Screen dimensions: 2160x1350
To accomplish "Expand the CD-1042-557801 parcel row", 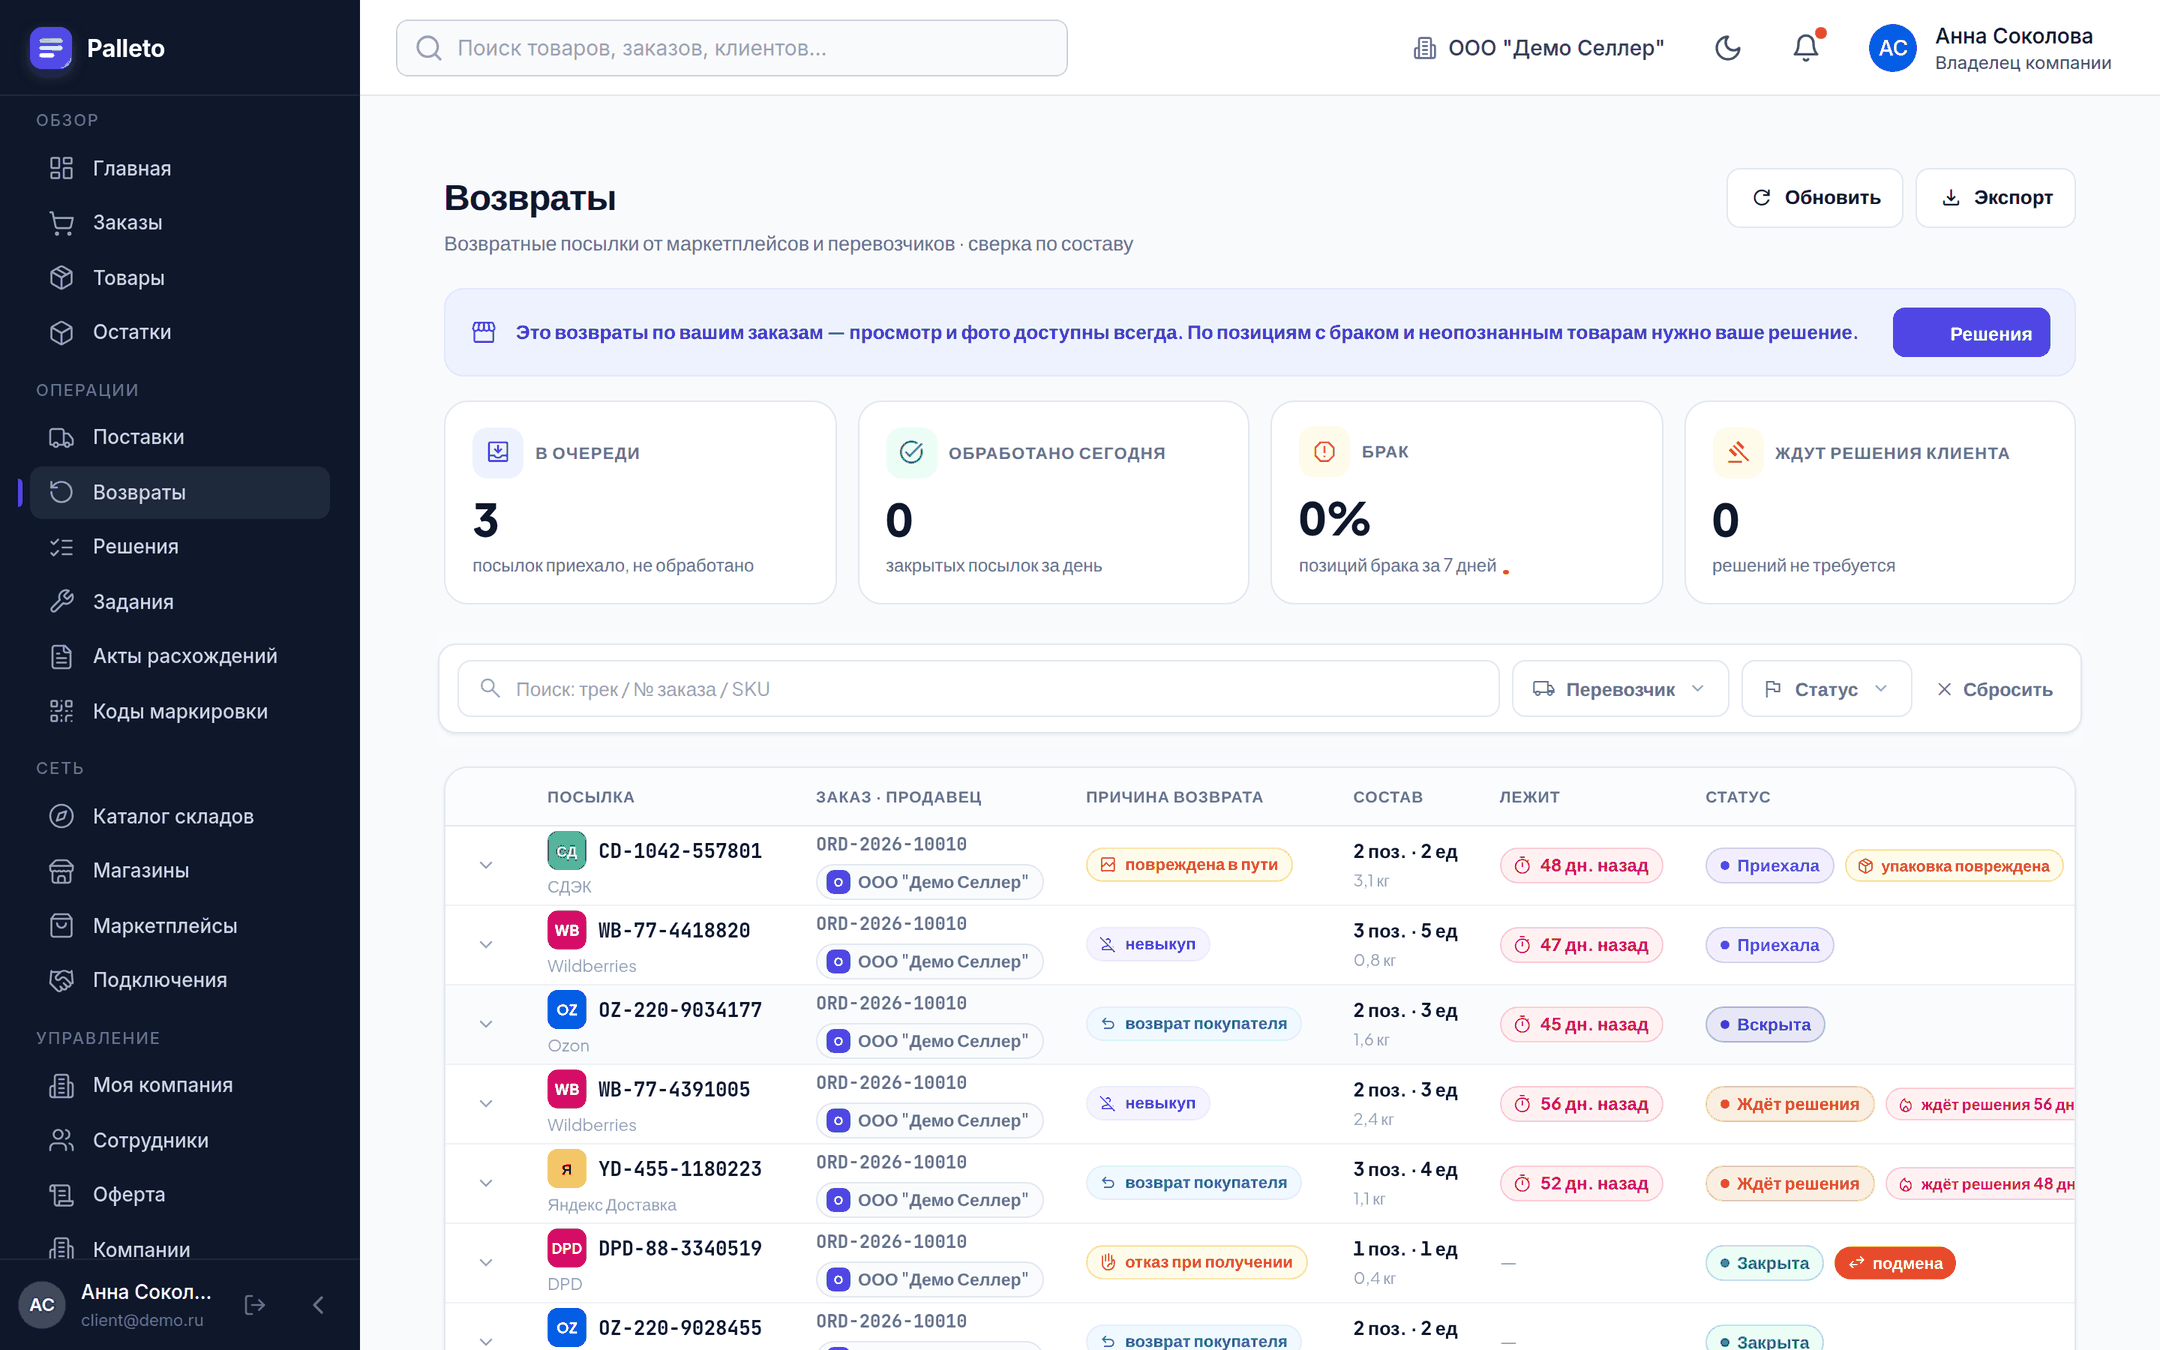I will point(486,865).
